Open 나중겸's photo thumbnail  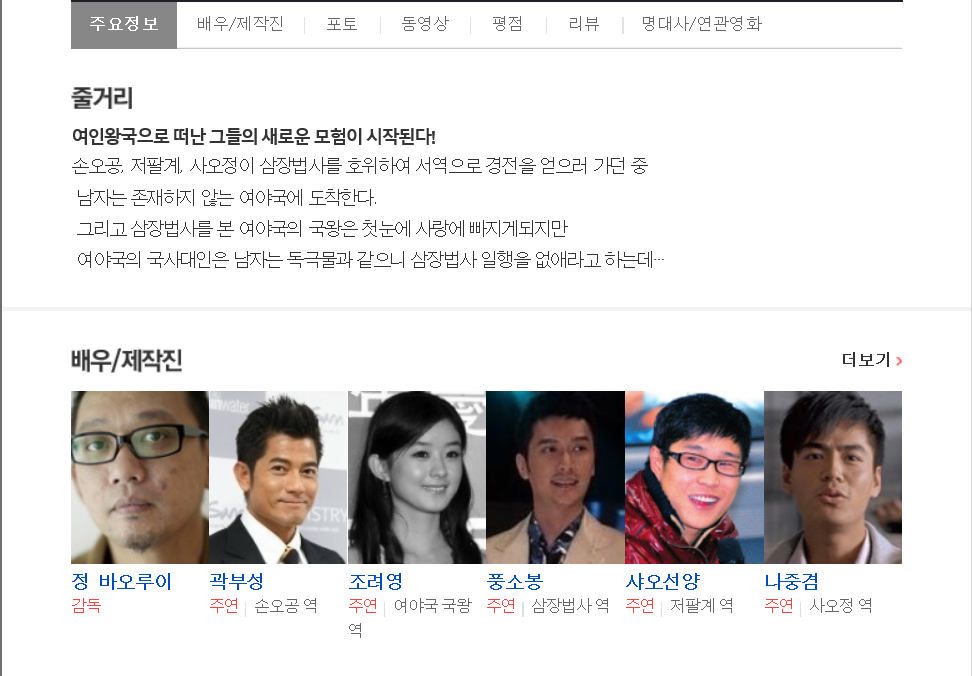pyautogui.click(x=833, y=477)
